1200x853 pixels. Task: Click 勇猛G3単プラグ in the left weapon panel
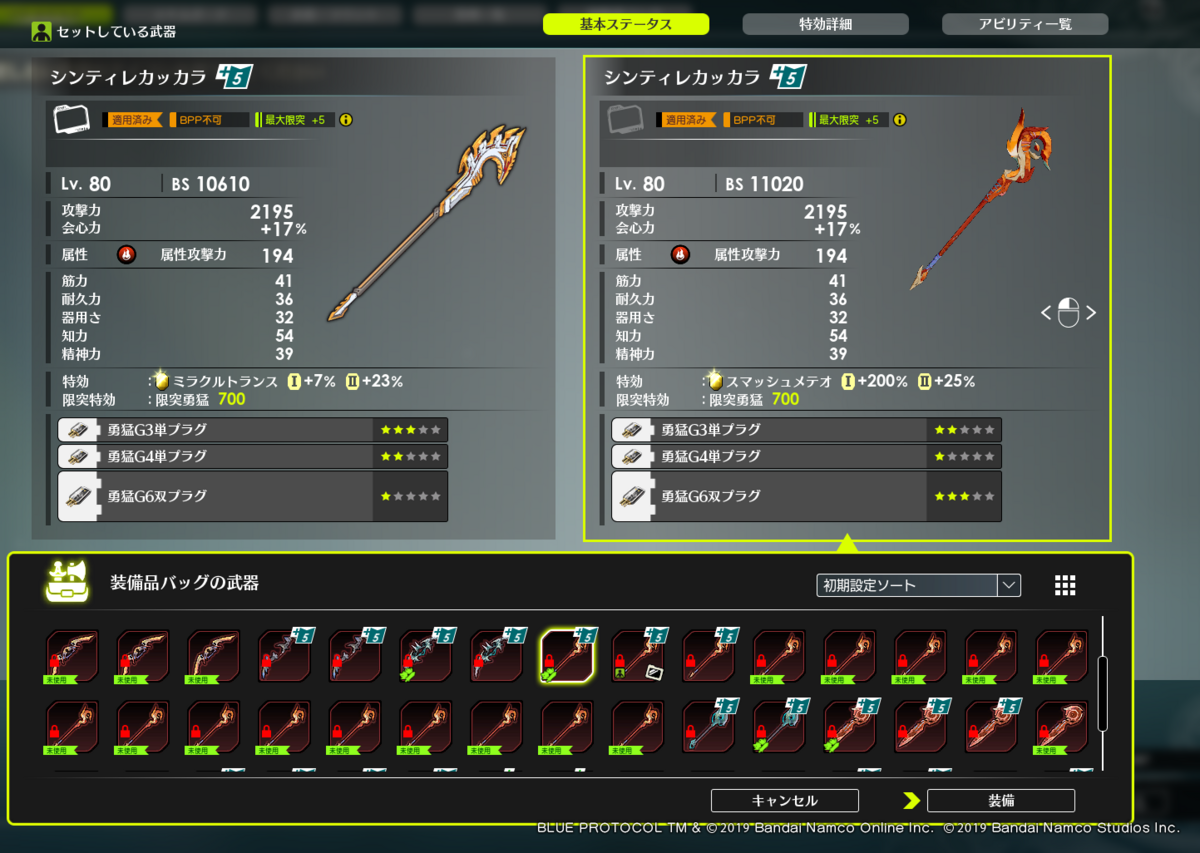point(253,430)
